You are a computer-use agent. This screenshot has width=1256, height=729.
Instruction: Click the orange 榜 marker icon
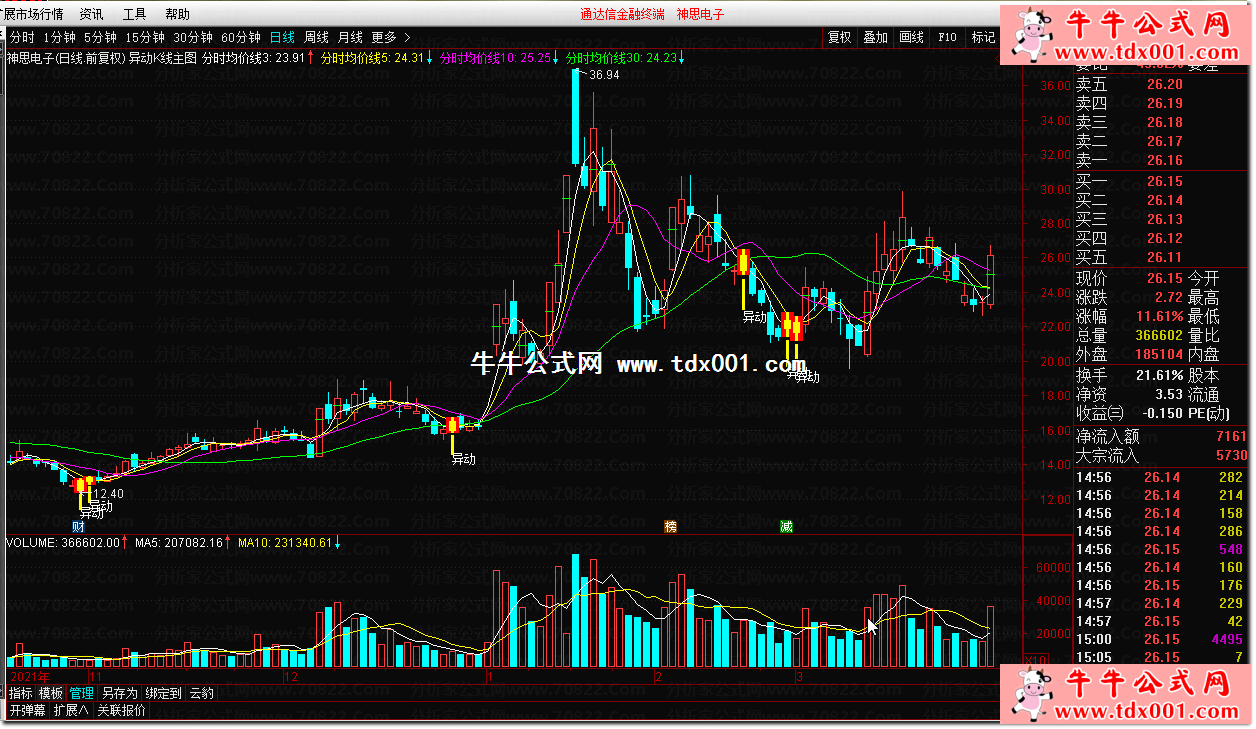(670, 526)
